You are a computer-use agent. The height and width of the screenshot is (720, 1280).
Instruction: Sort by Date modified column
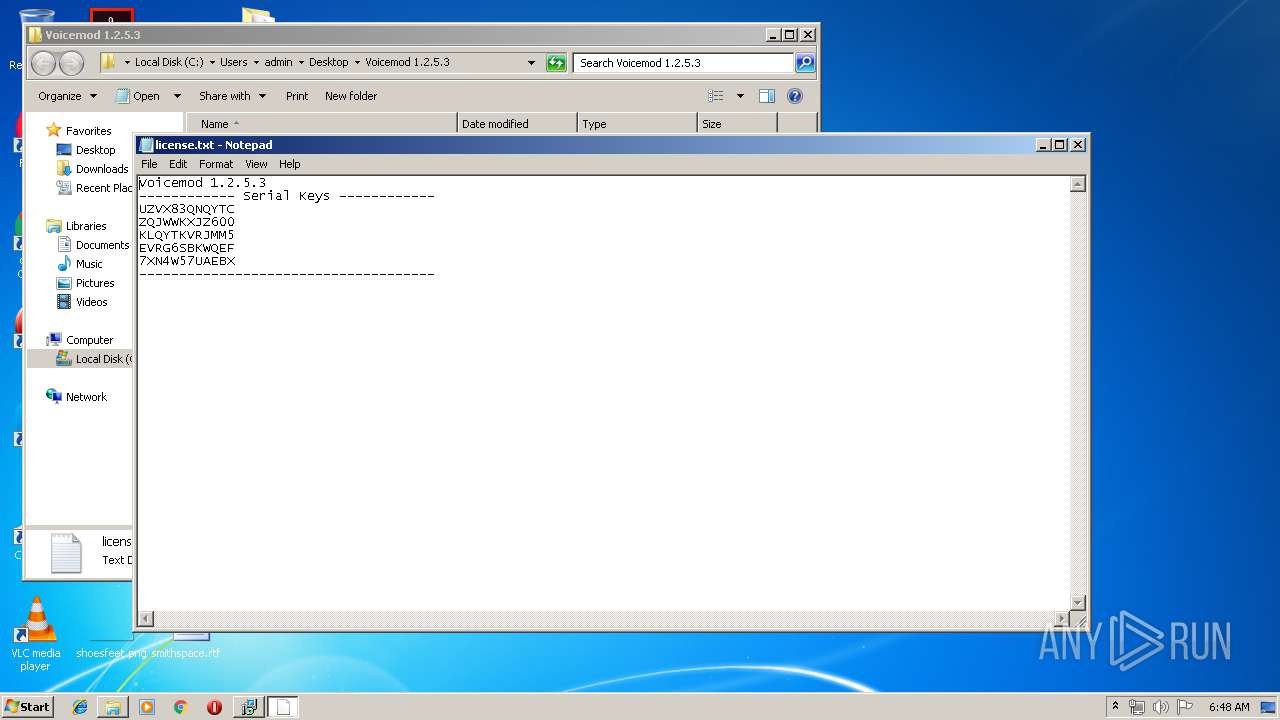pos(517,124)
